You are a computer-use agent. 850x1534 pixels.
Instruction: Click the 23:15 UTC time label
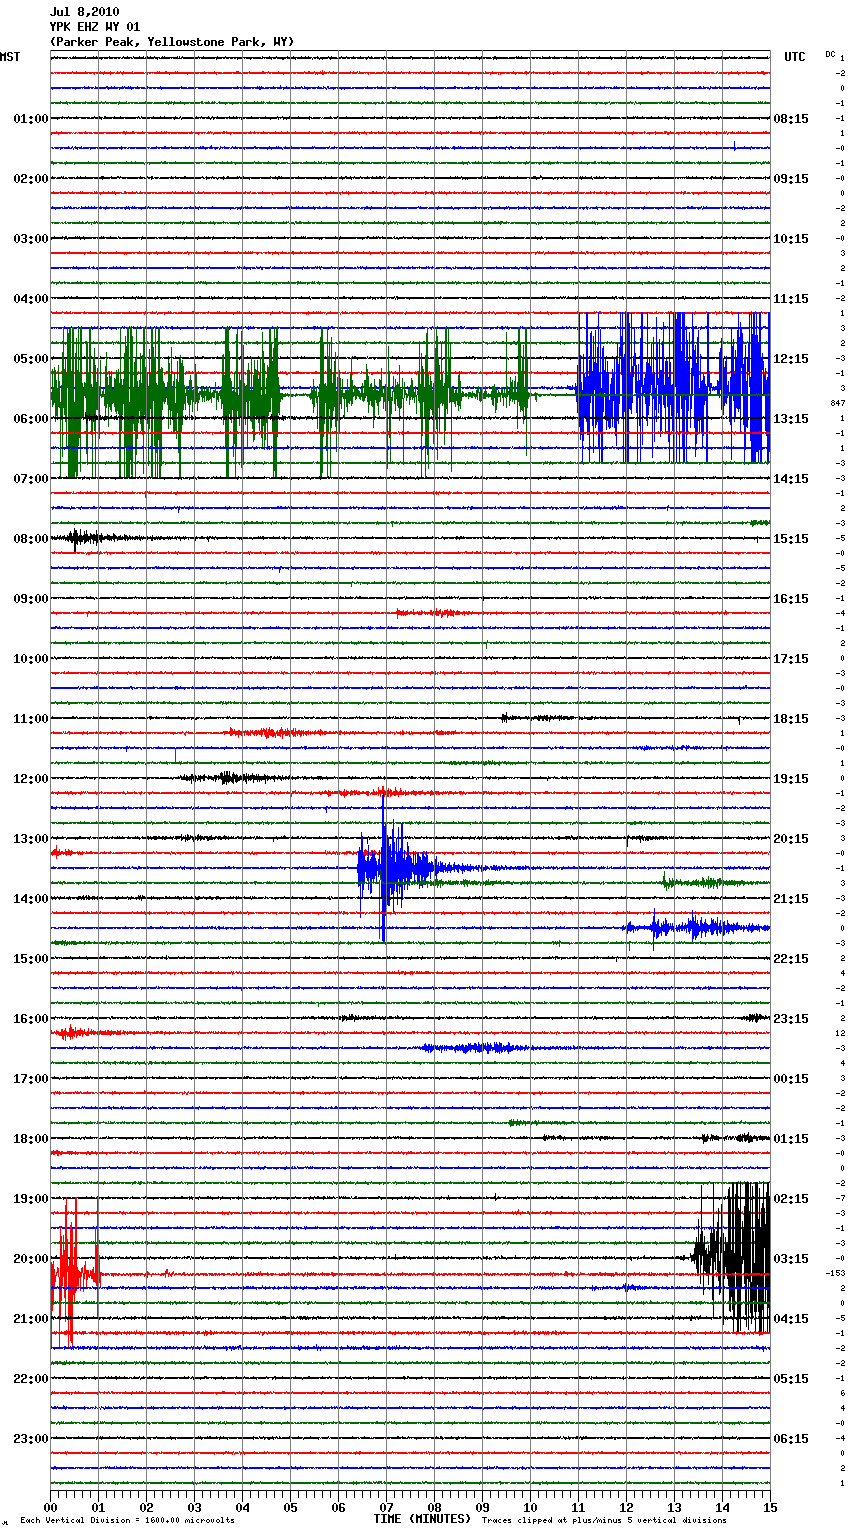pyautogui.click(x=791, y=1018)
